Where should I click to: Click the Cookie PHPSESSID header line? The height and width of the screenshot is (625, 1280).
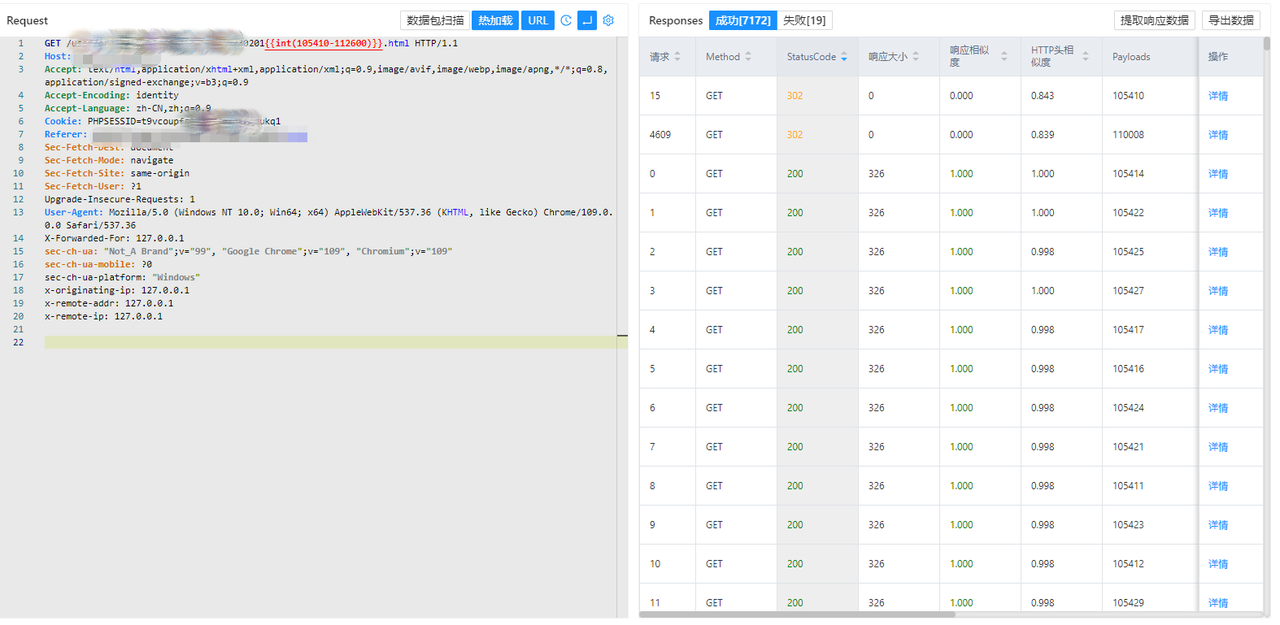[x=163, y=121]
